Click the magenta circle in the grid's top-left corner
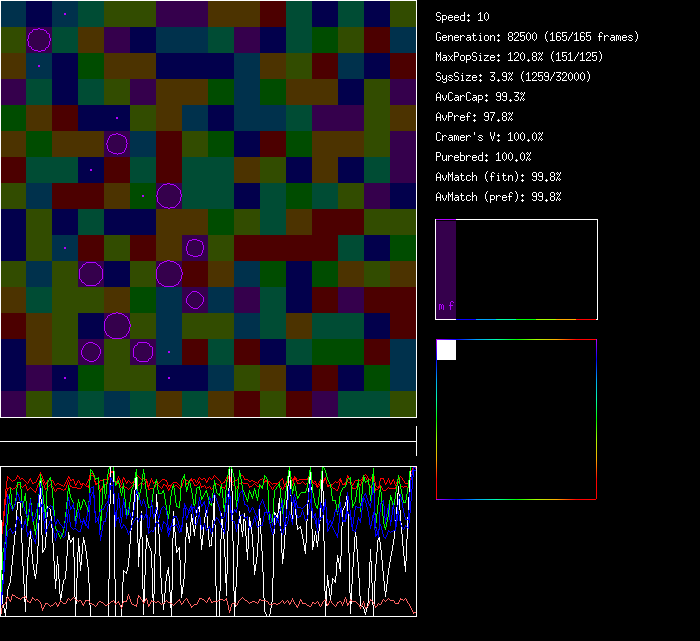700x641 pixels. click(39, 40)
